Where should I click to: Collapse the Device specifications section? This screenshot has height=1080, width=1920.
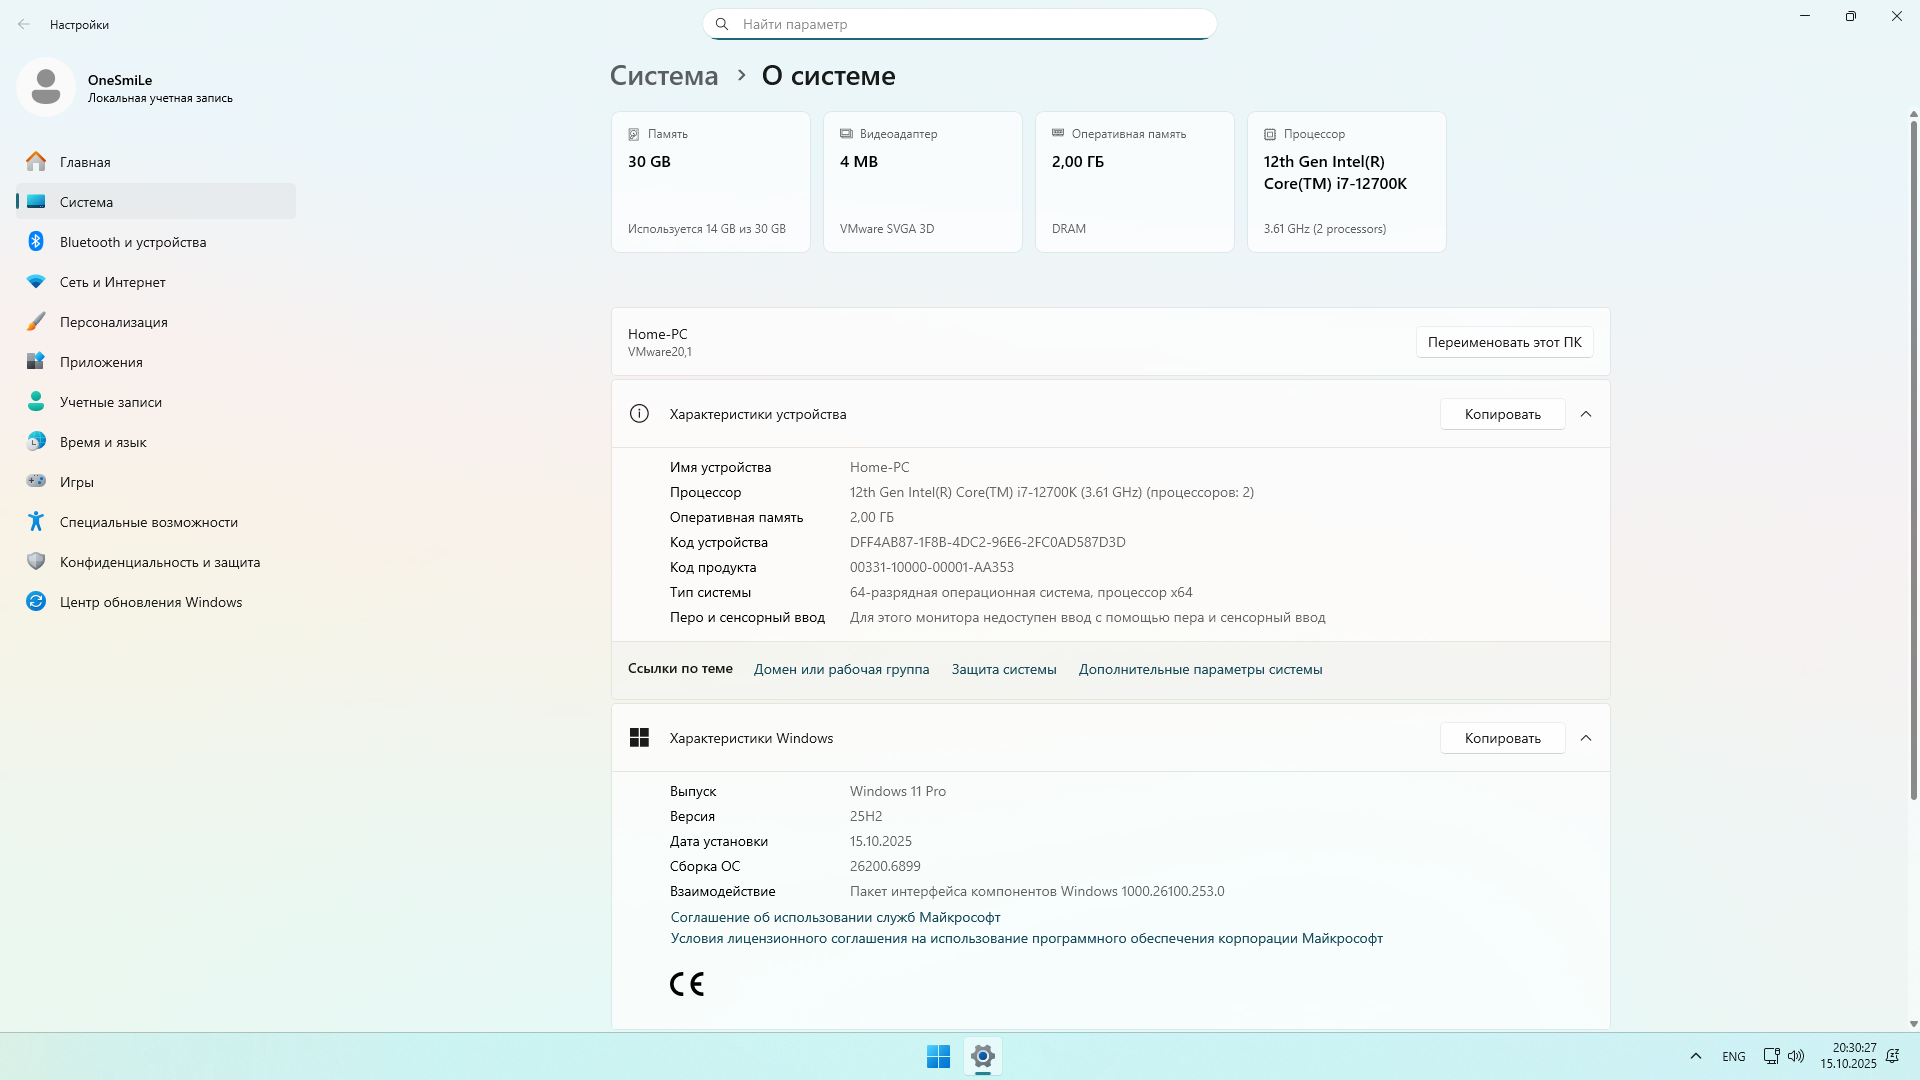pyautogui.click(x=1586, y=414)
